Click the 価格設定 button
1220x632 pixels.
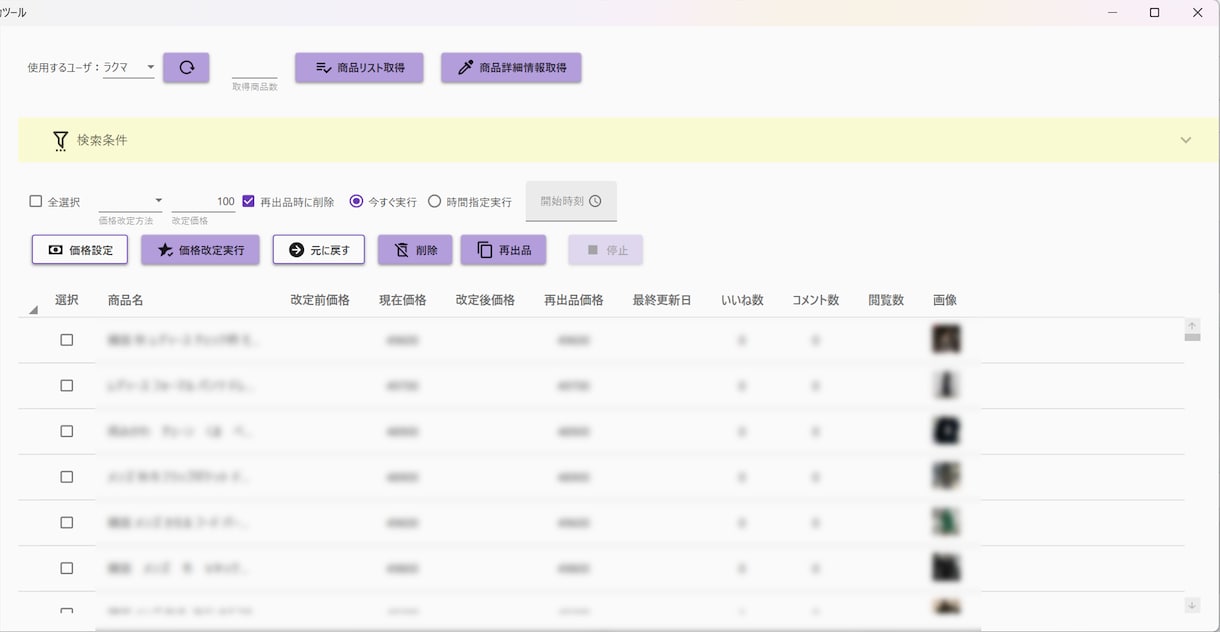pos(80,250)
